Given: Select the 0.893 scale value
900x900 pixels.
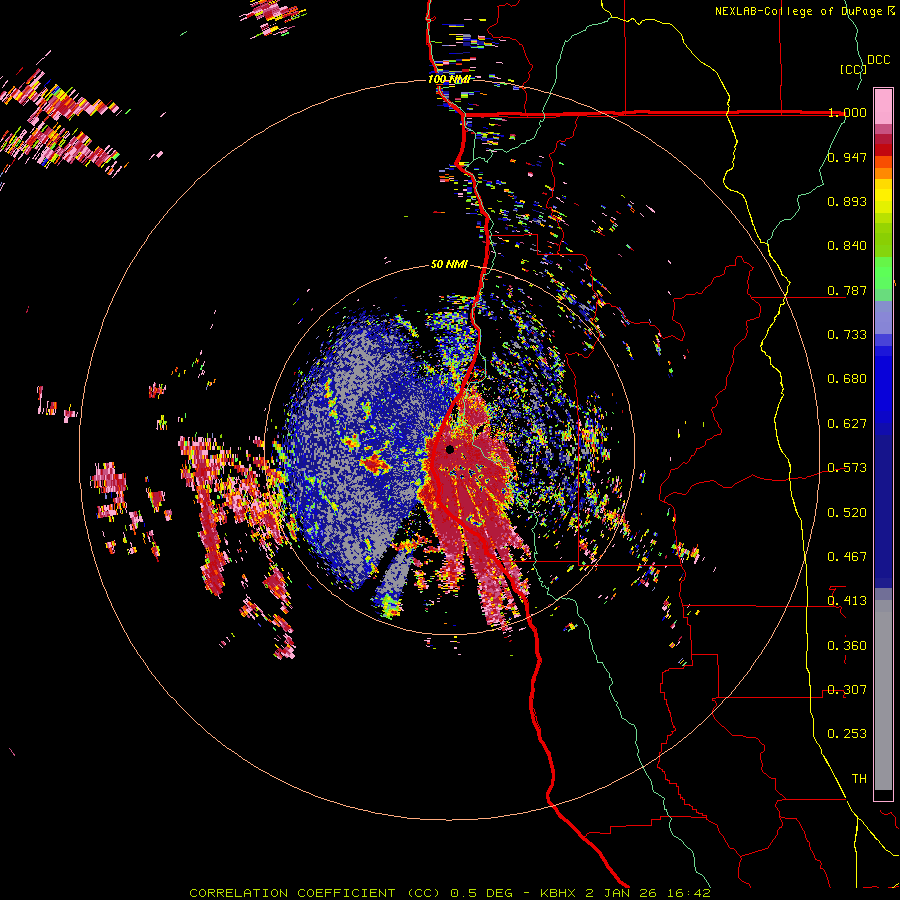Looking at the screenshot, I should [x=847, y=201].
